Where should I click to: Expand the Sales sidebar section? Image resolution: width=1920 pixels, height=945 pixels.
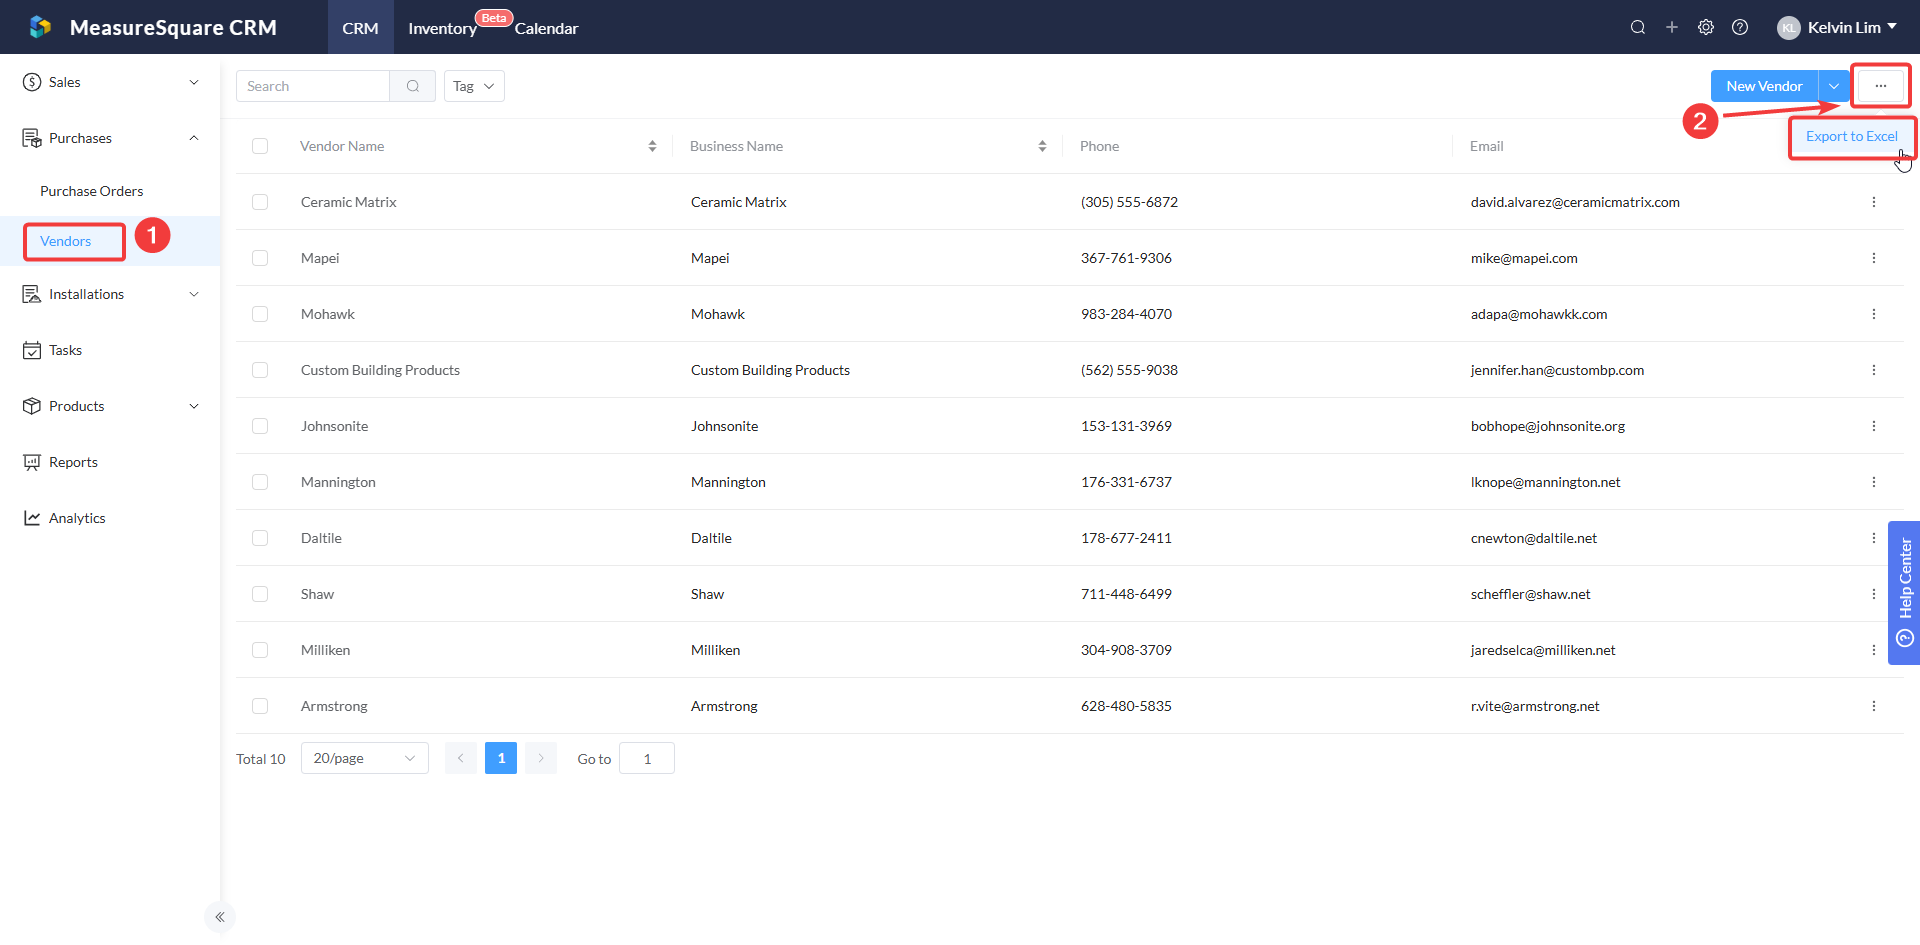[x=110, y=82]
